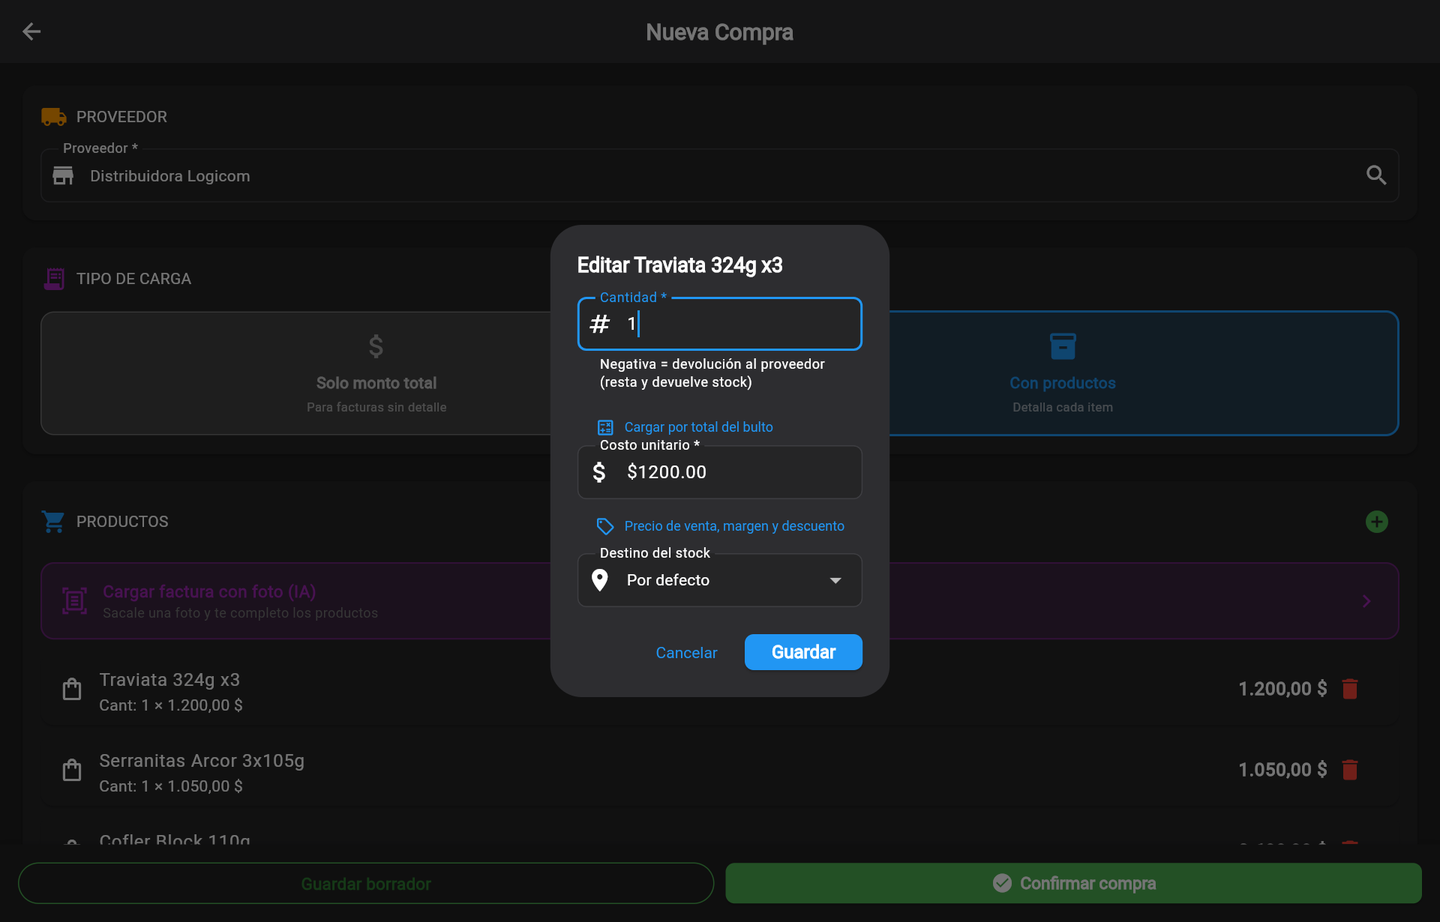Cancel the edit dialog

click(x=686, y=653)
